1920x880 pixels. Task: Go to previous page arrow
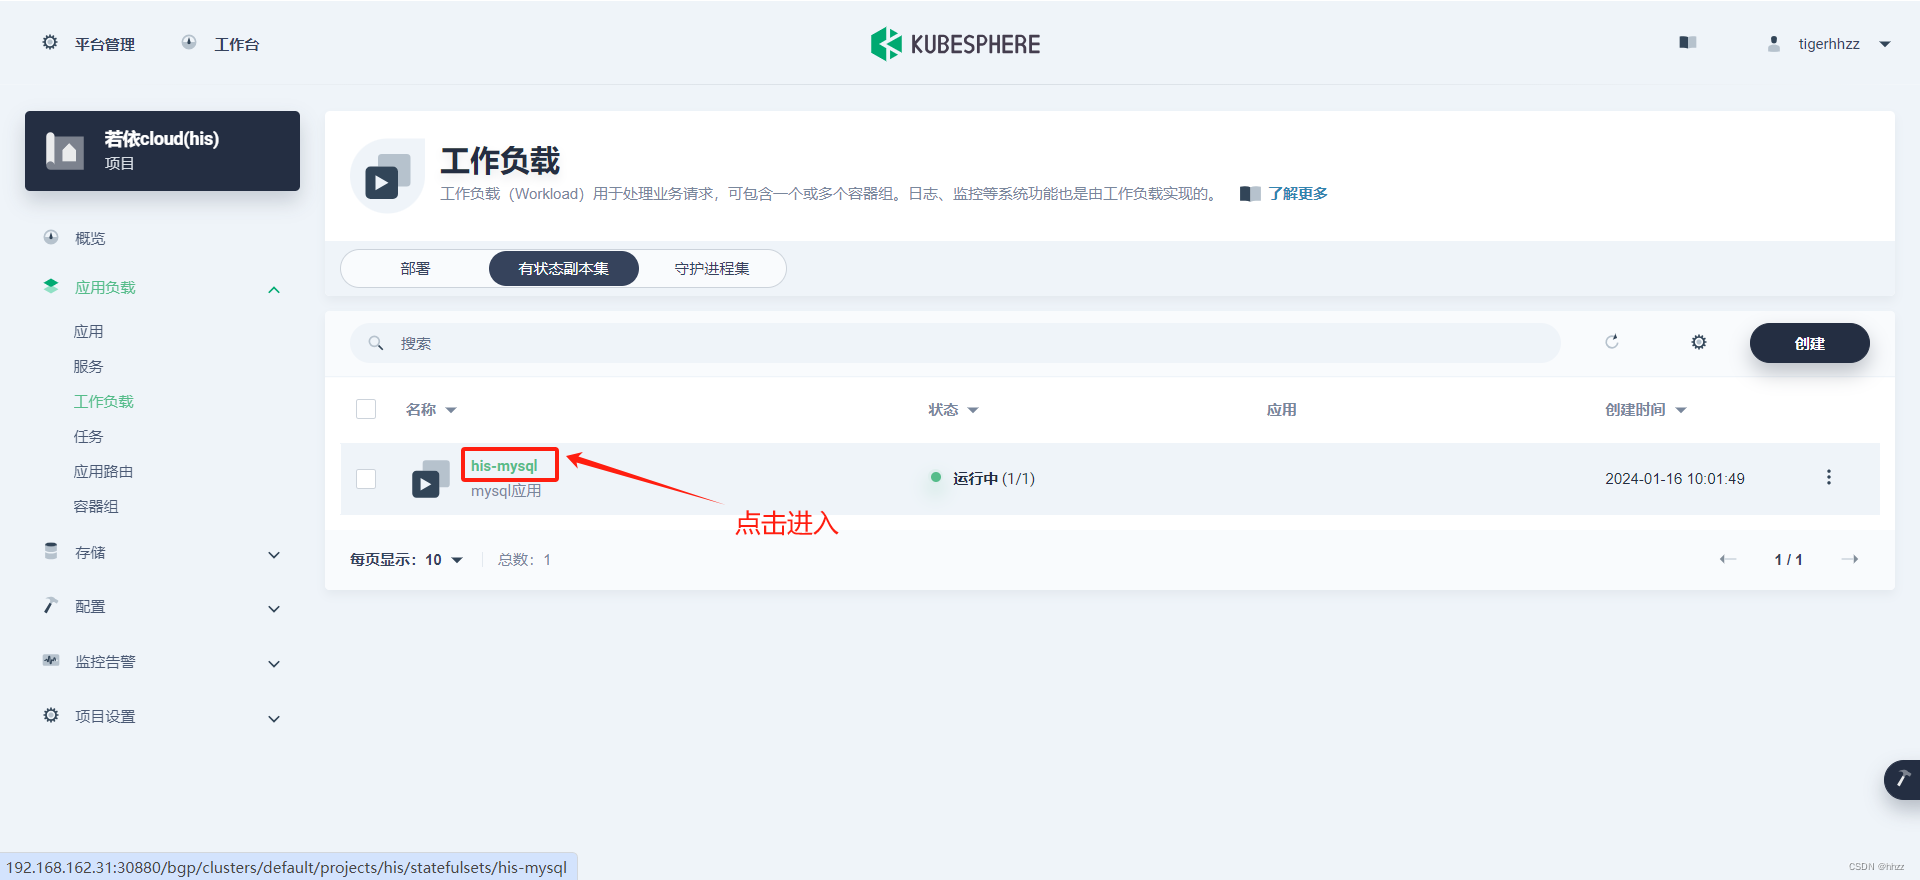1728,559
